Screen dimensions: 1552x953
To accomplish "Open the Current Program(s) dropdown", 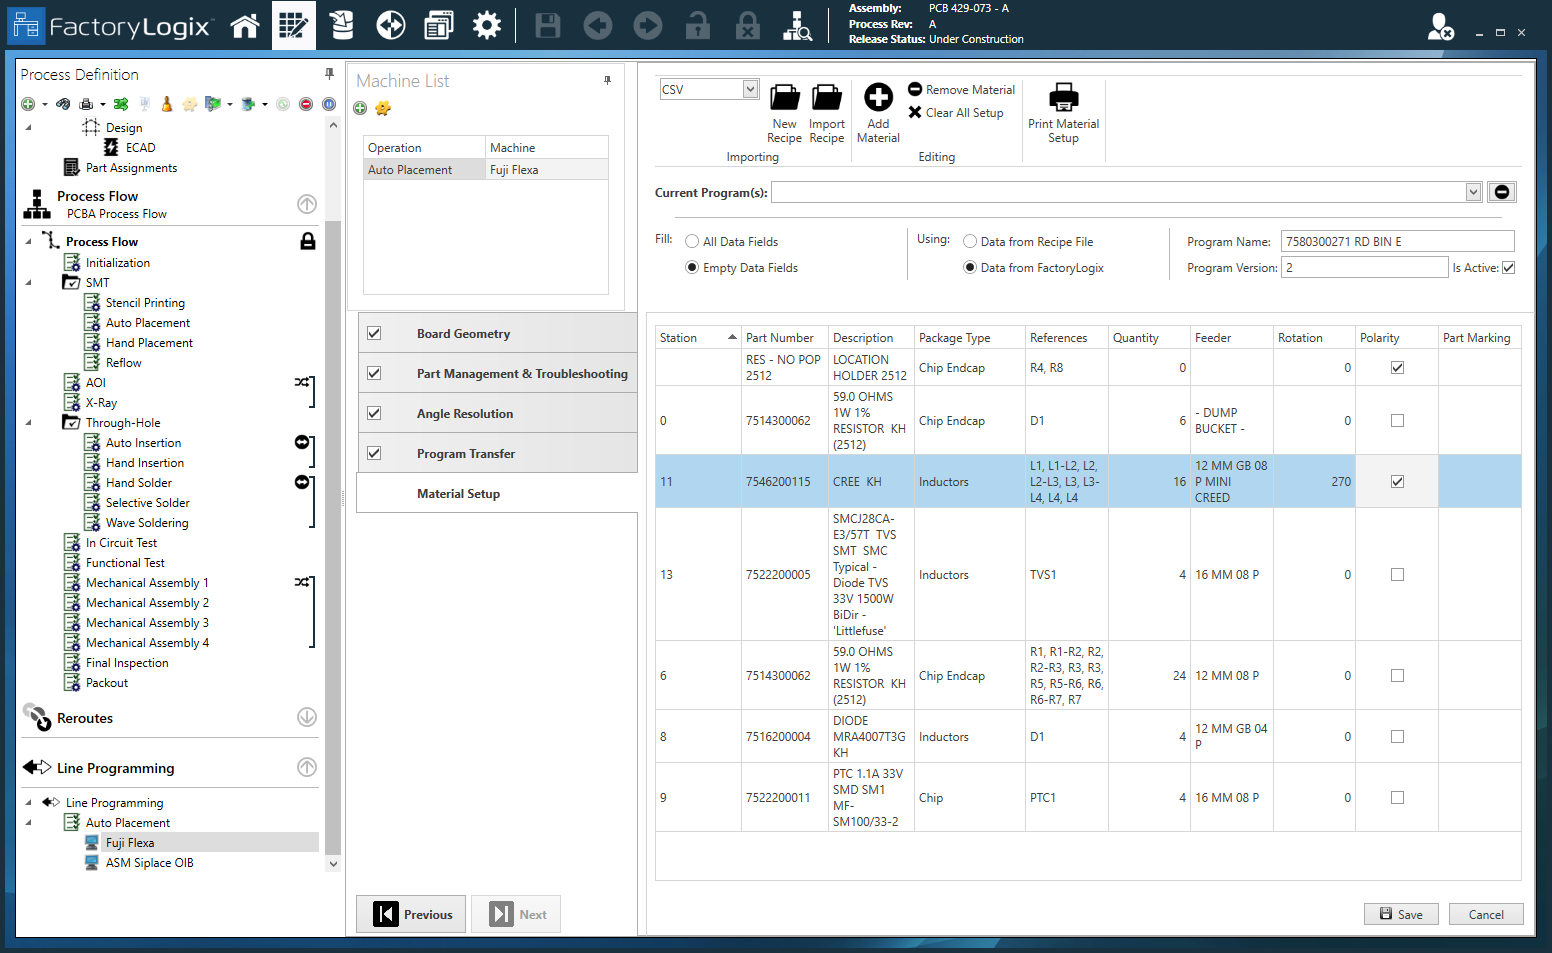I will [1472, 192].
